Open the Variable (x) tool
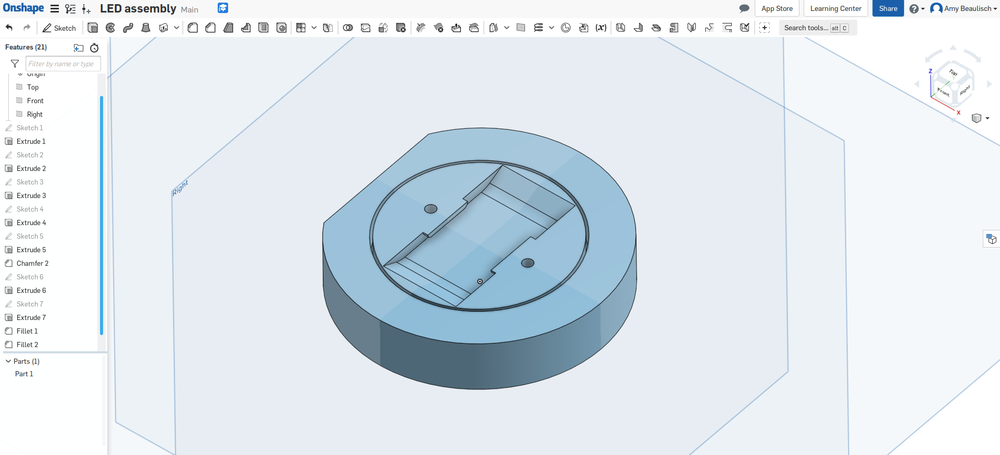 [x=601, y=27]
